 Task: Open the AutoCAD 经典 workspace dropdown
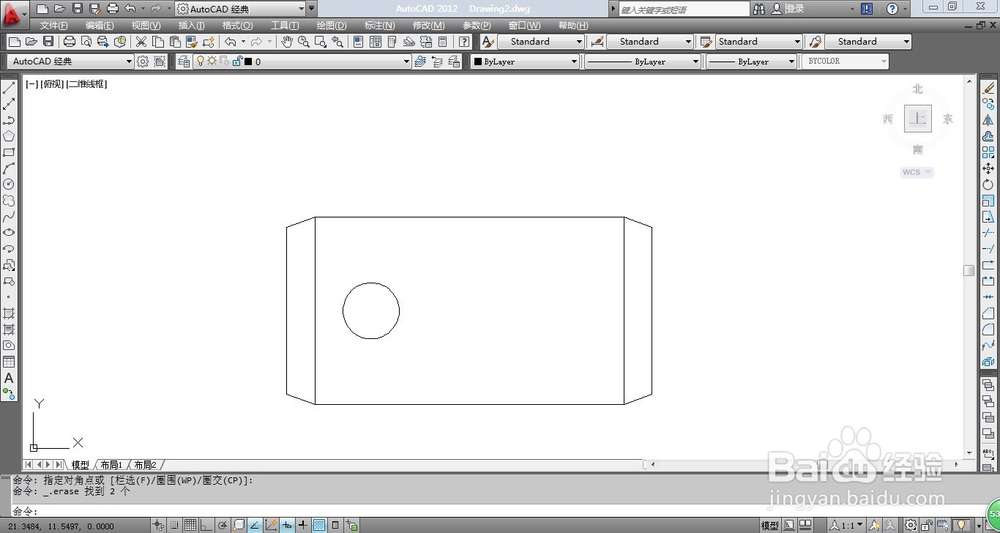pyautogui.click(x=71, y=61)
